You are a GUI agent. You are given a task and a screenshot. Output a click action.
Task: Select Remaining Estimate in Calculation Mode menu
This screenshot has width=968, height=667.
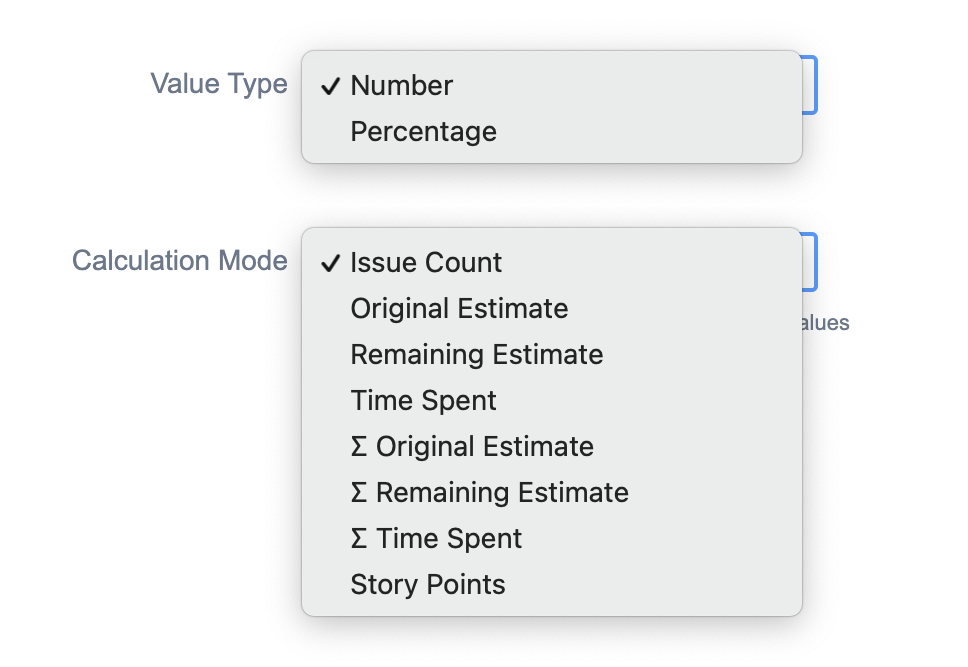point(476,354)
